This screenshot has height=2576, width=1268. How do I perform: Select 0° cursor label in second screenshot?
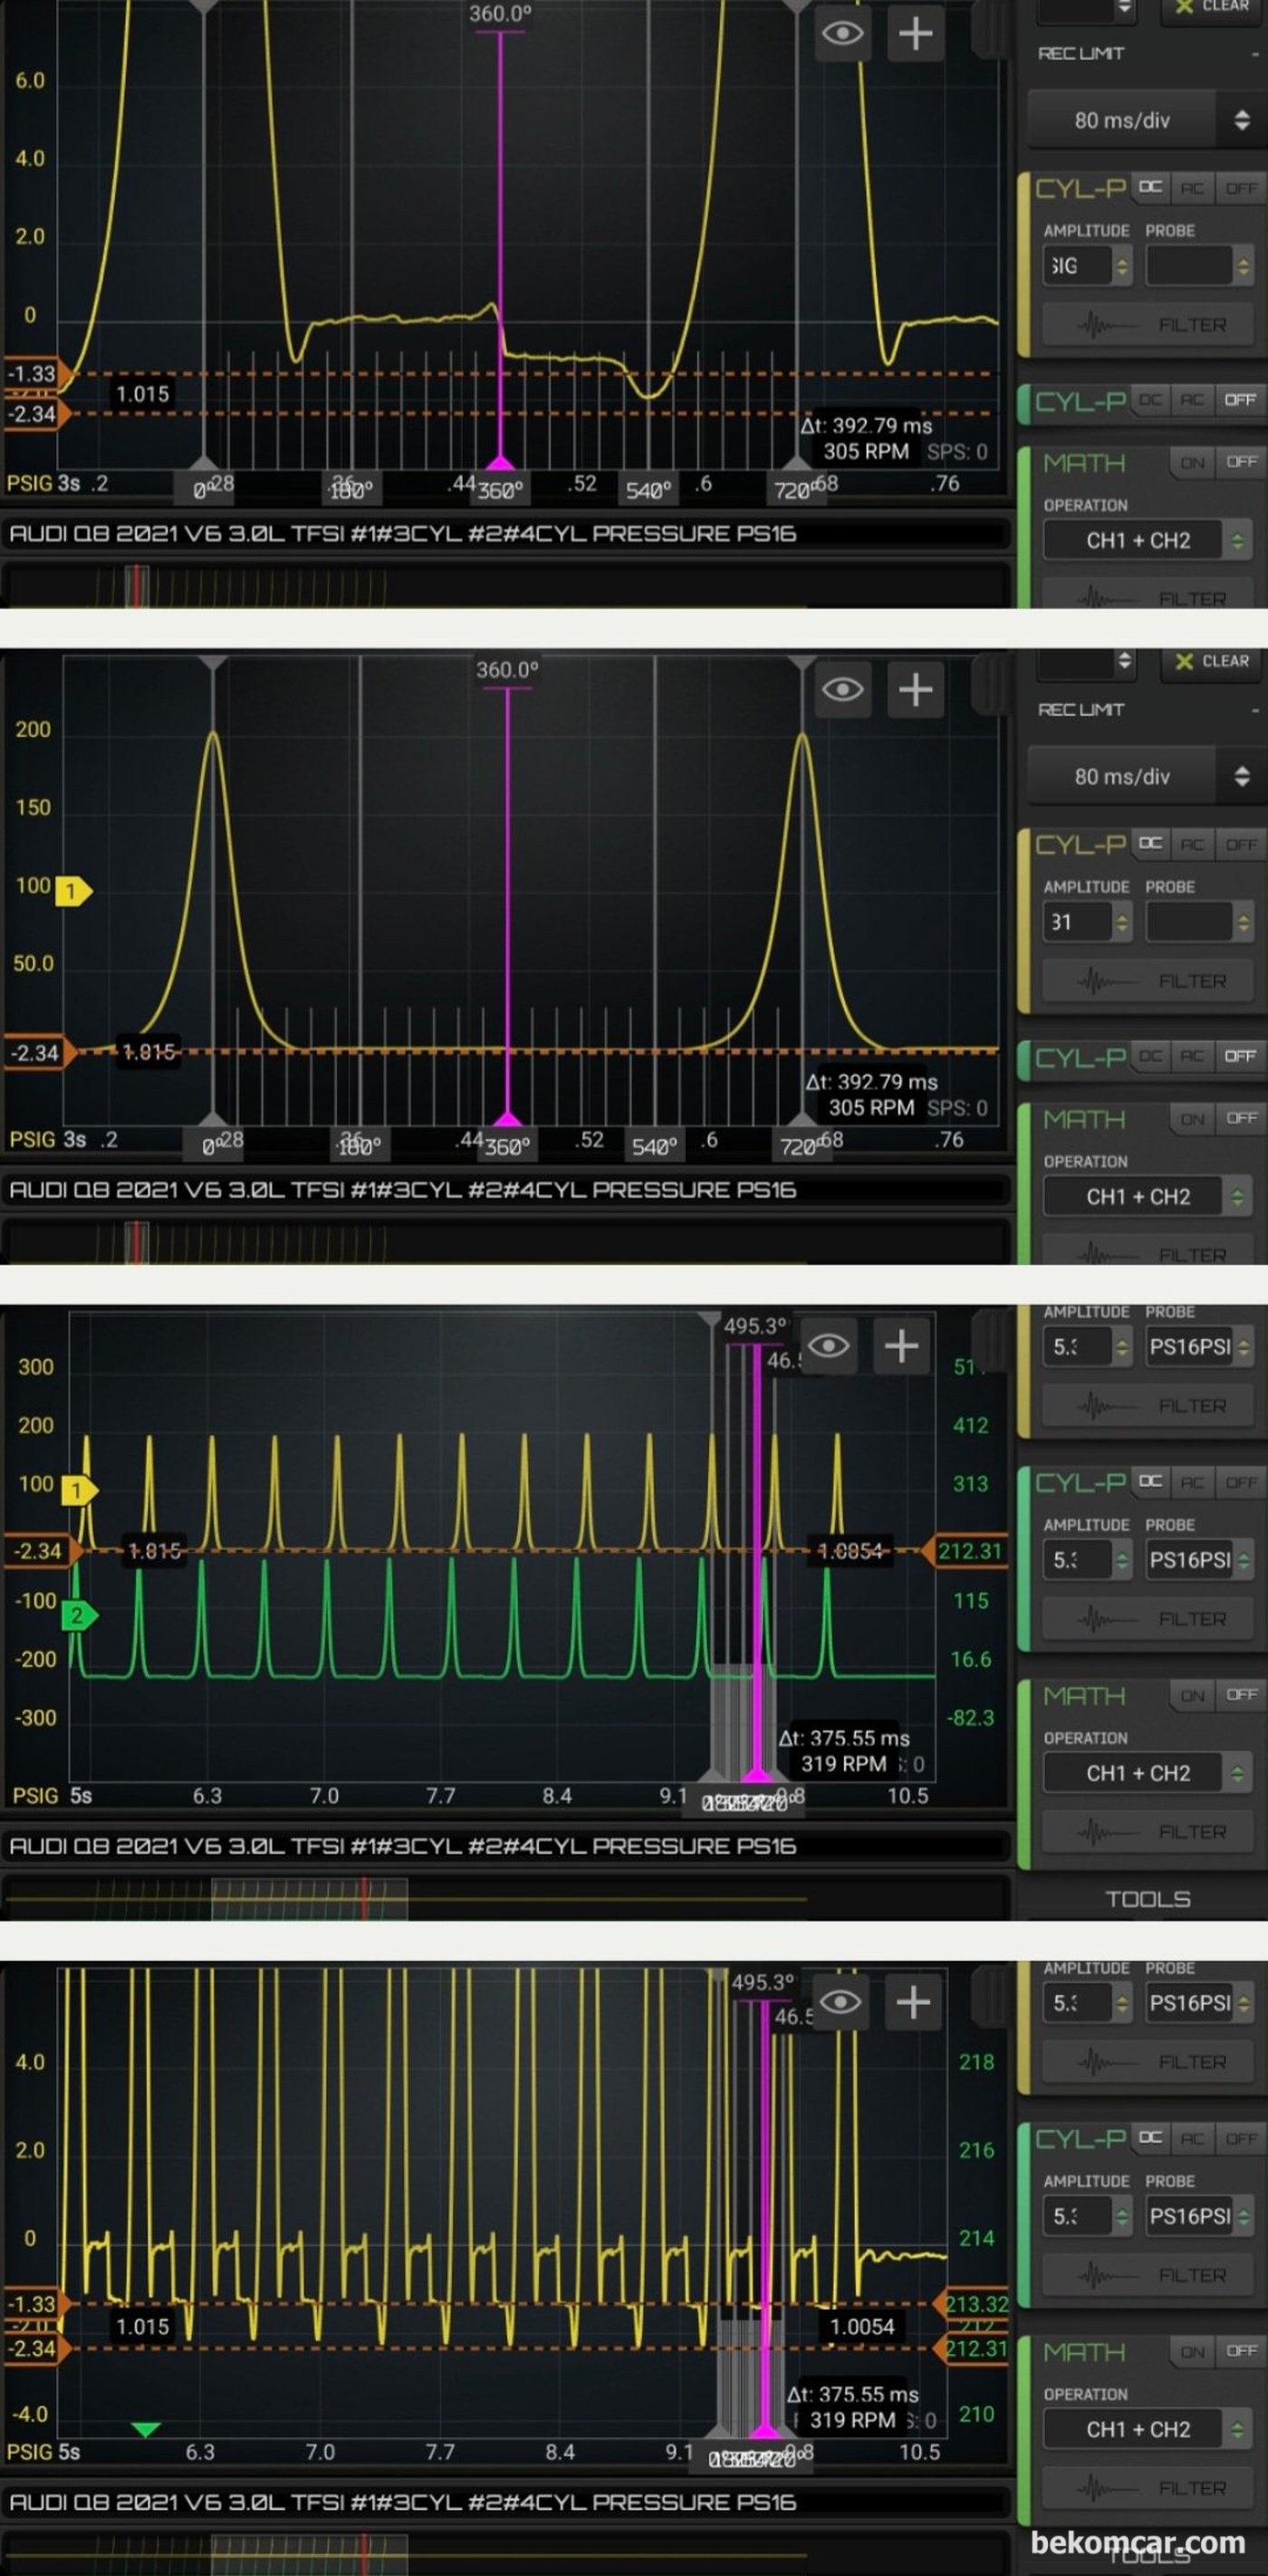pos(210,1147)
